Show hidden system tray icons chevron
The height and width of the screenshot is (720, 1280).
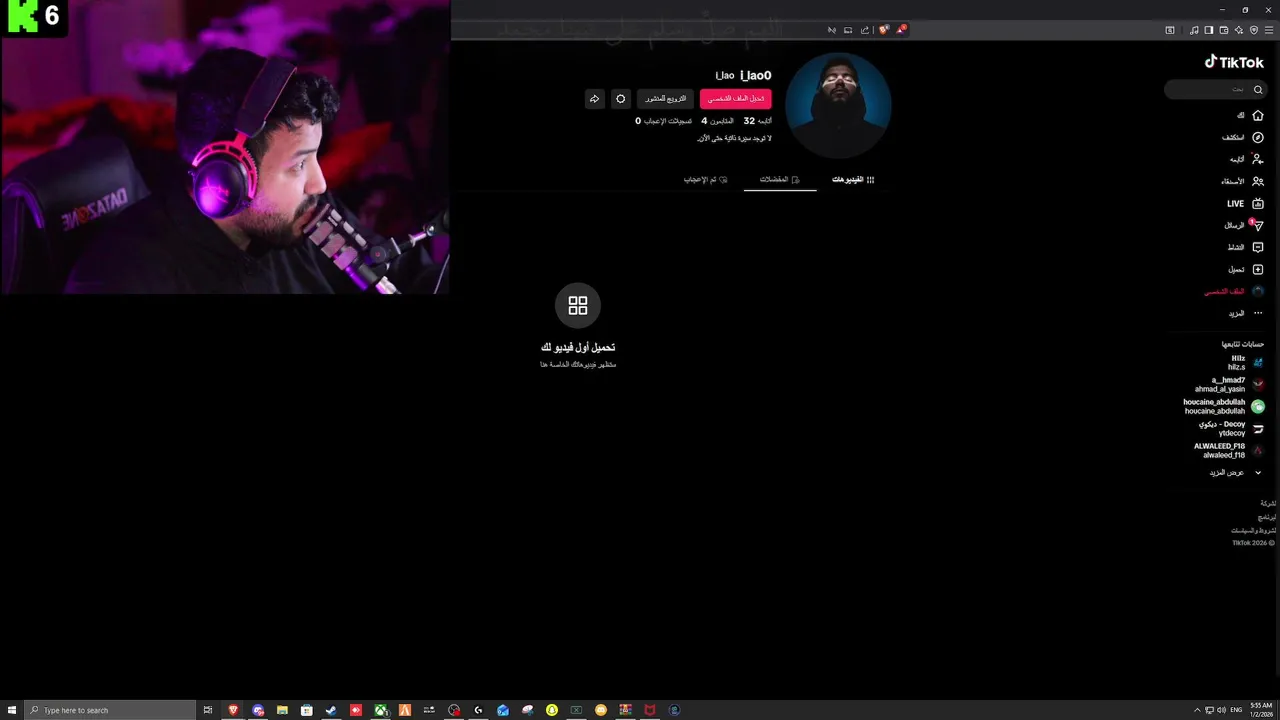click(x=1197, y=710)
